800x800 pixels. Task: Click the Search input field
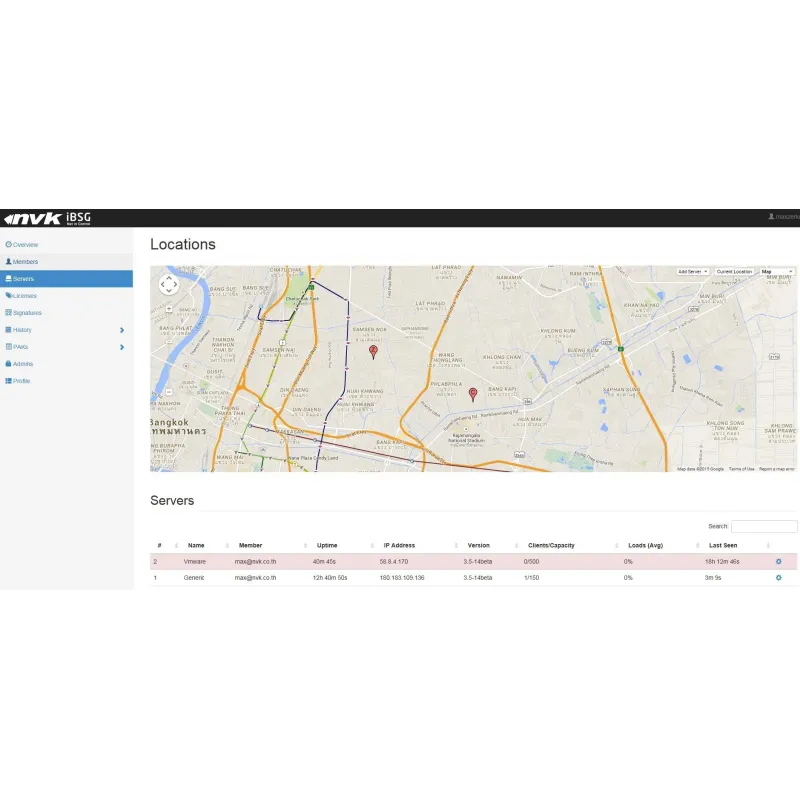pyautogui.click(x=764, y=526)
